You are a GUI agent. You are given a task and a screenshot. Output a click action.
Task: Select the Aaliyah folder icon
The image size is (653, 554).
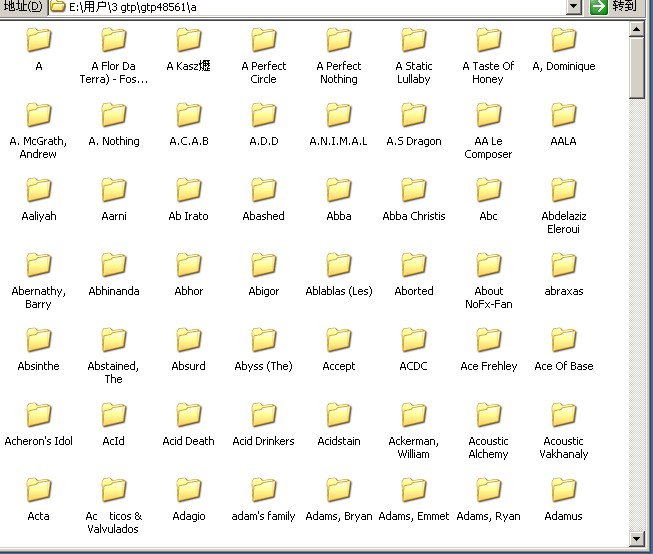tap(39, 190)
